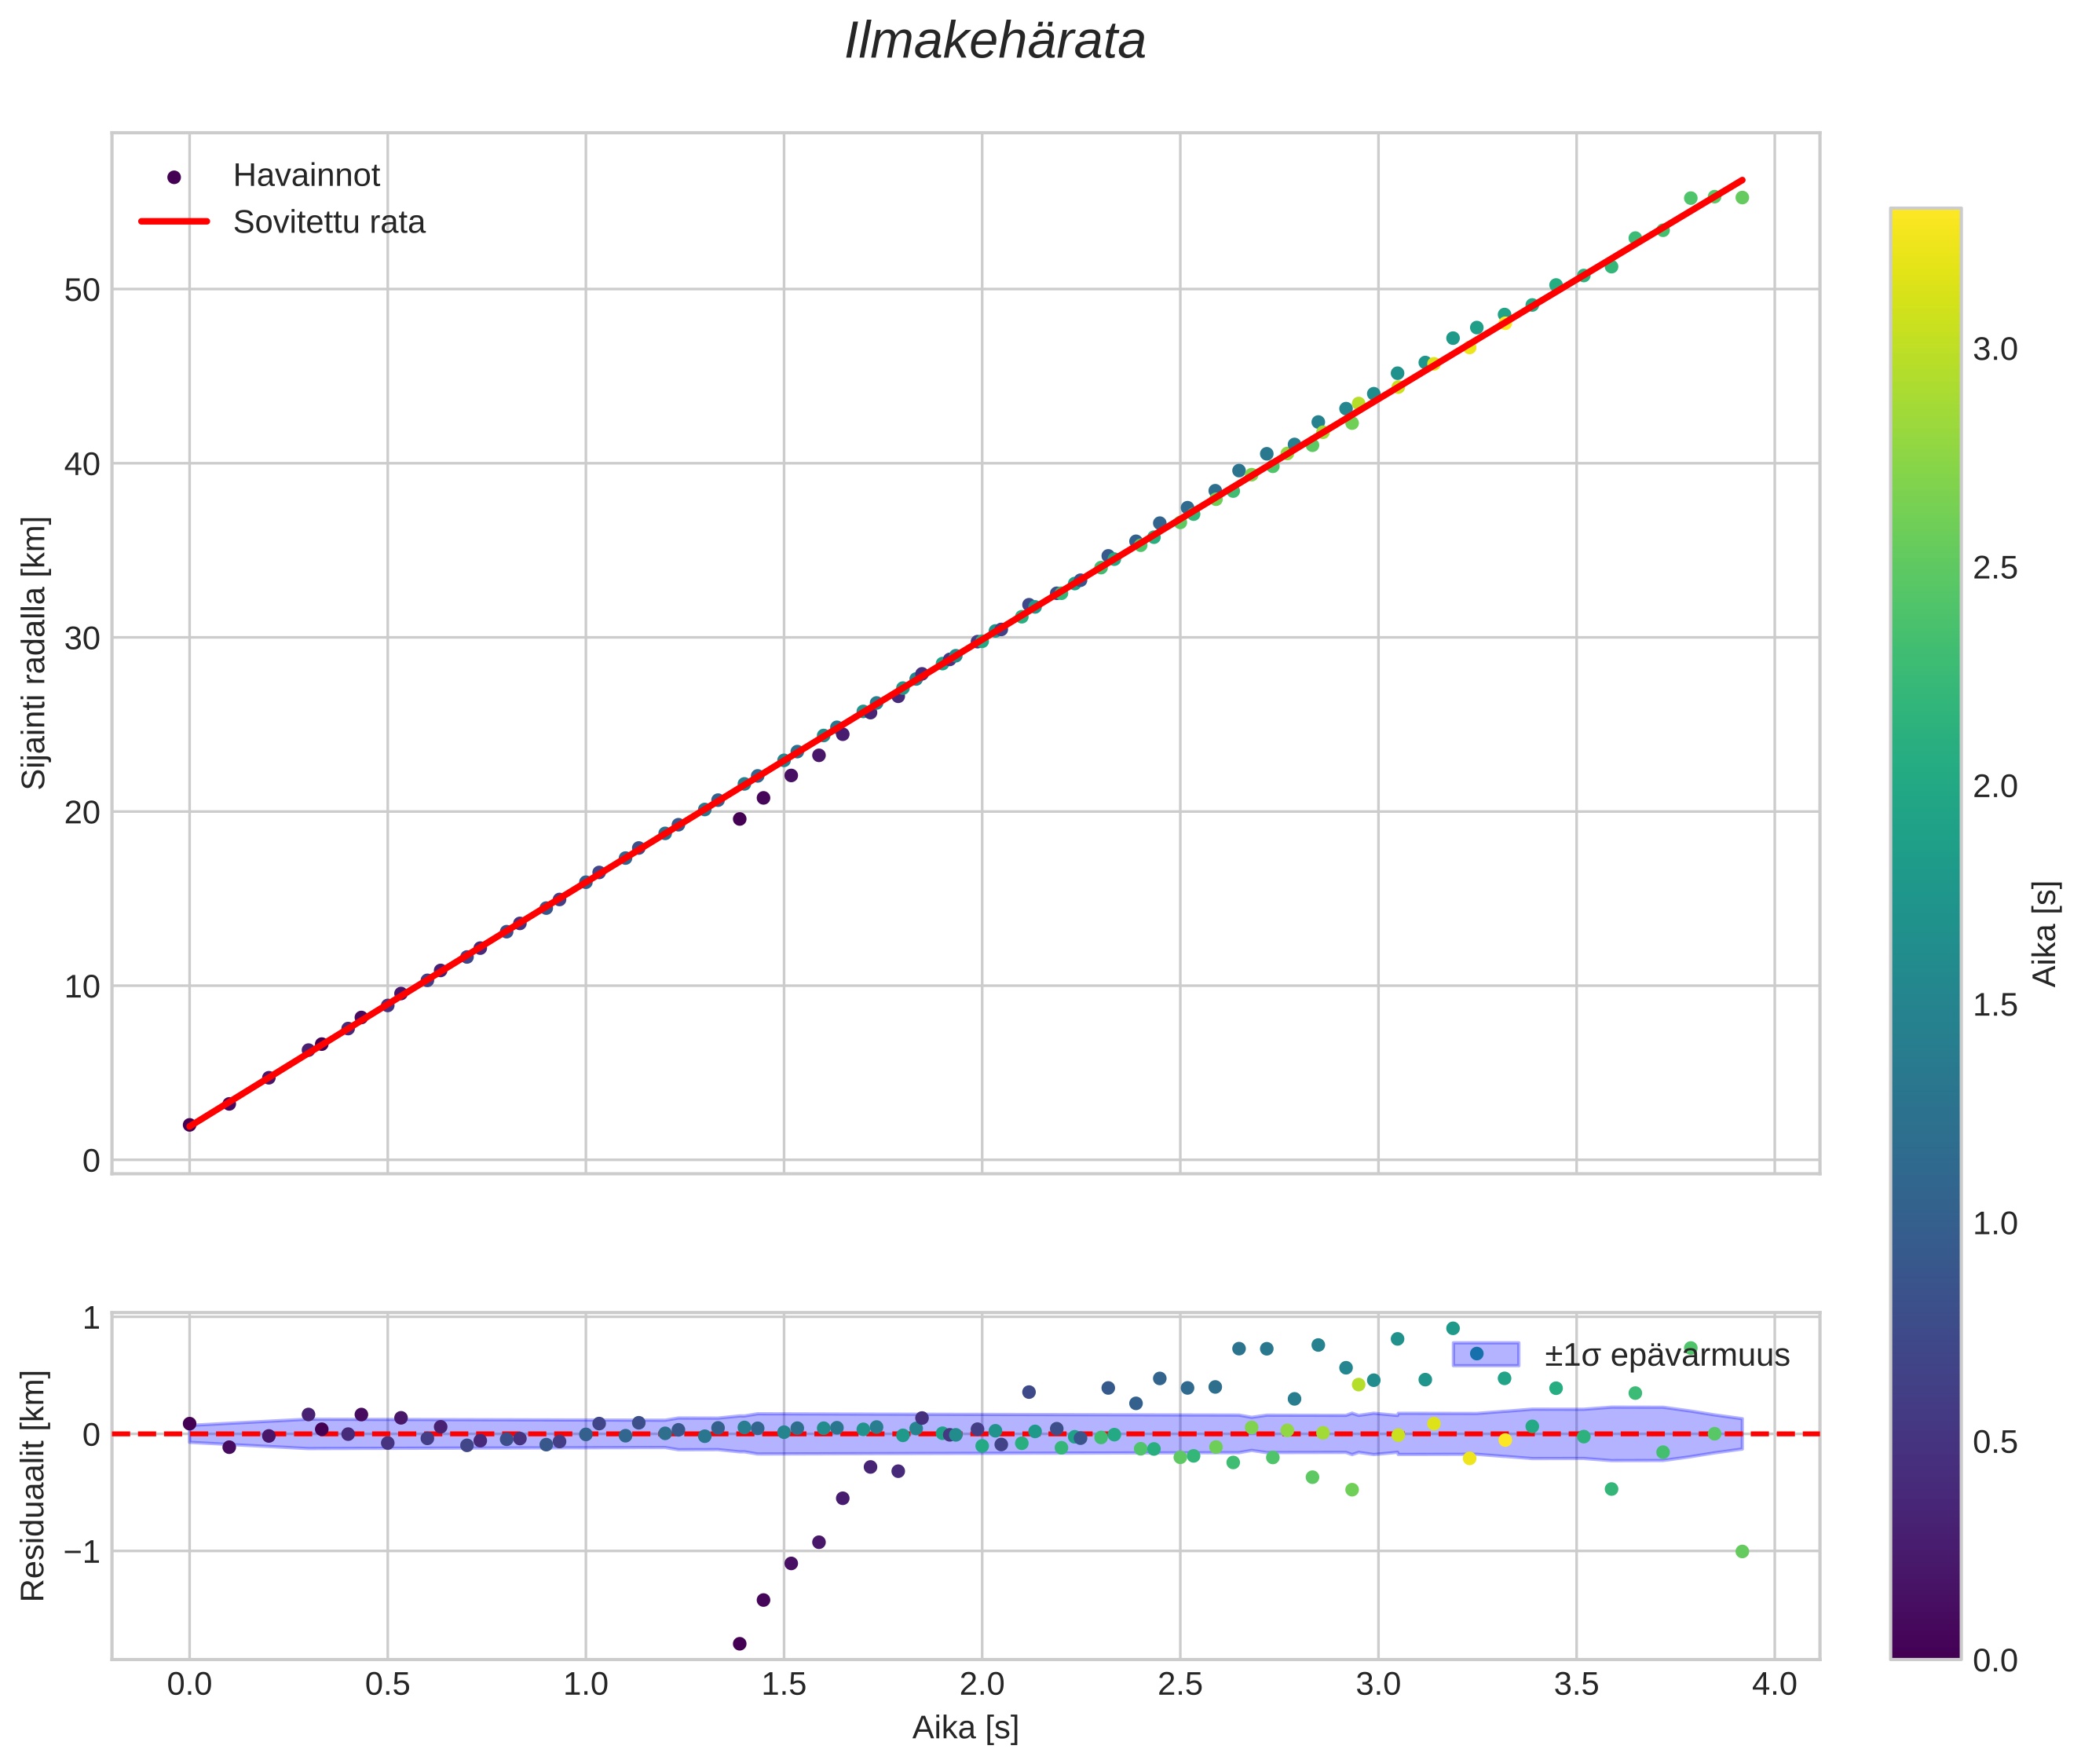Screen dimensions: 2081x1764
Task: Click the Havainnot legend text
Action: [306, 176]
